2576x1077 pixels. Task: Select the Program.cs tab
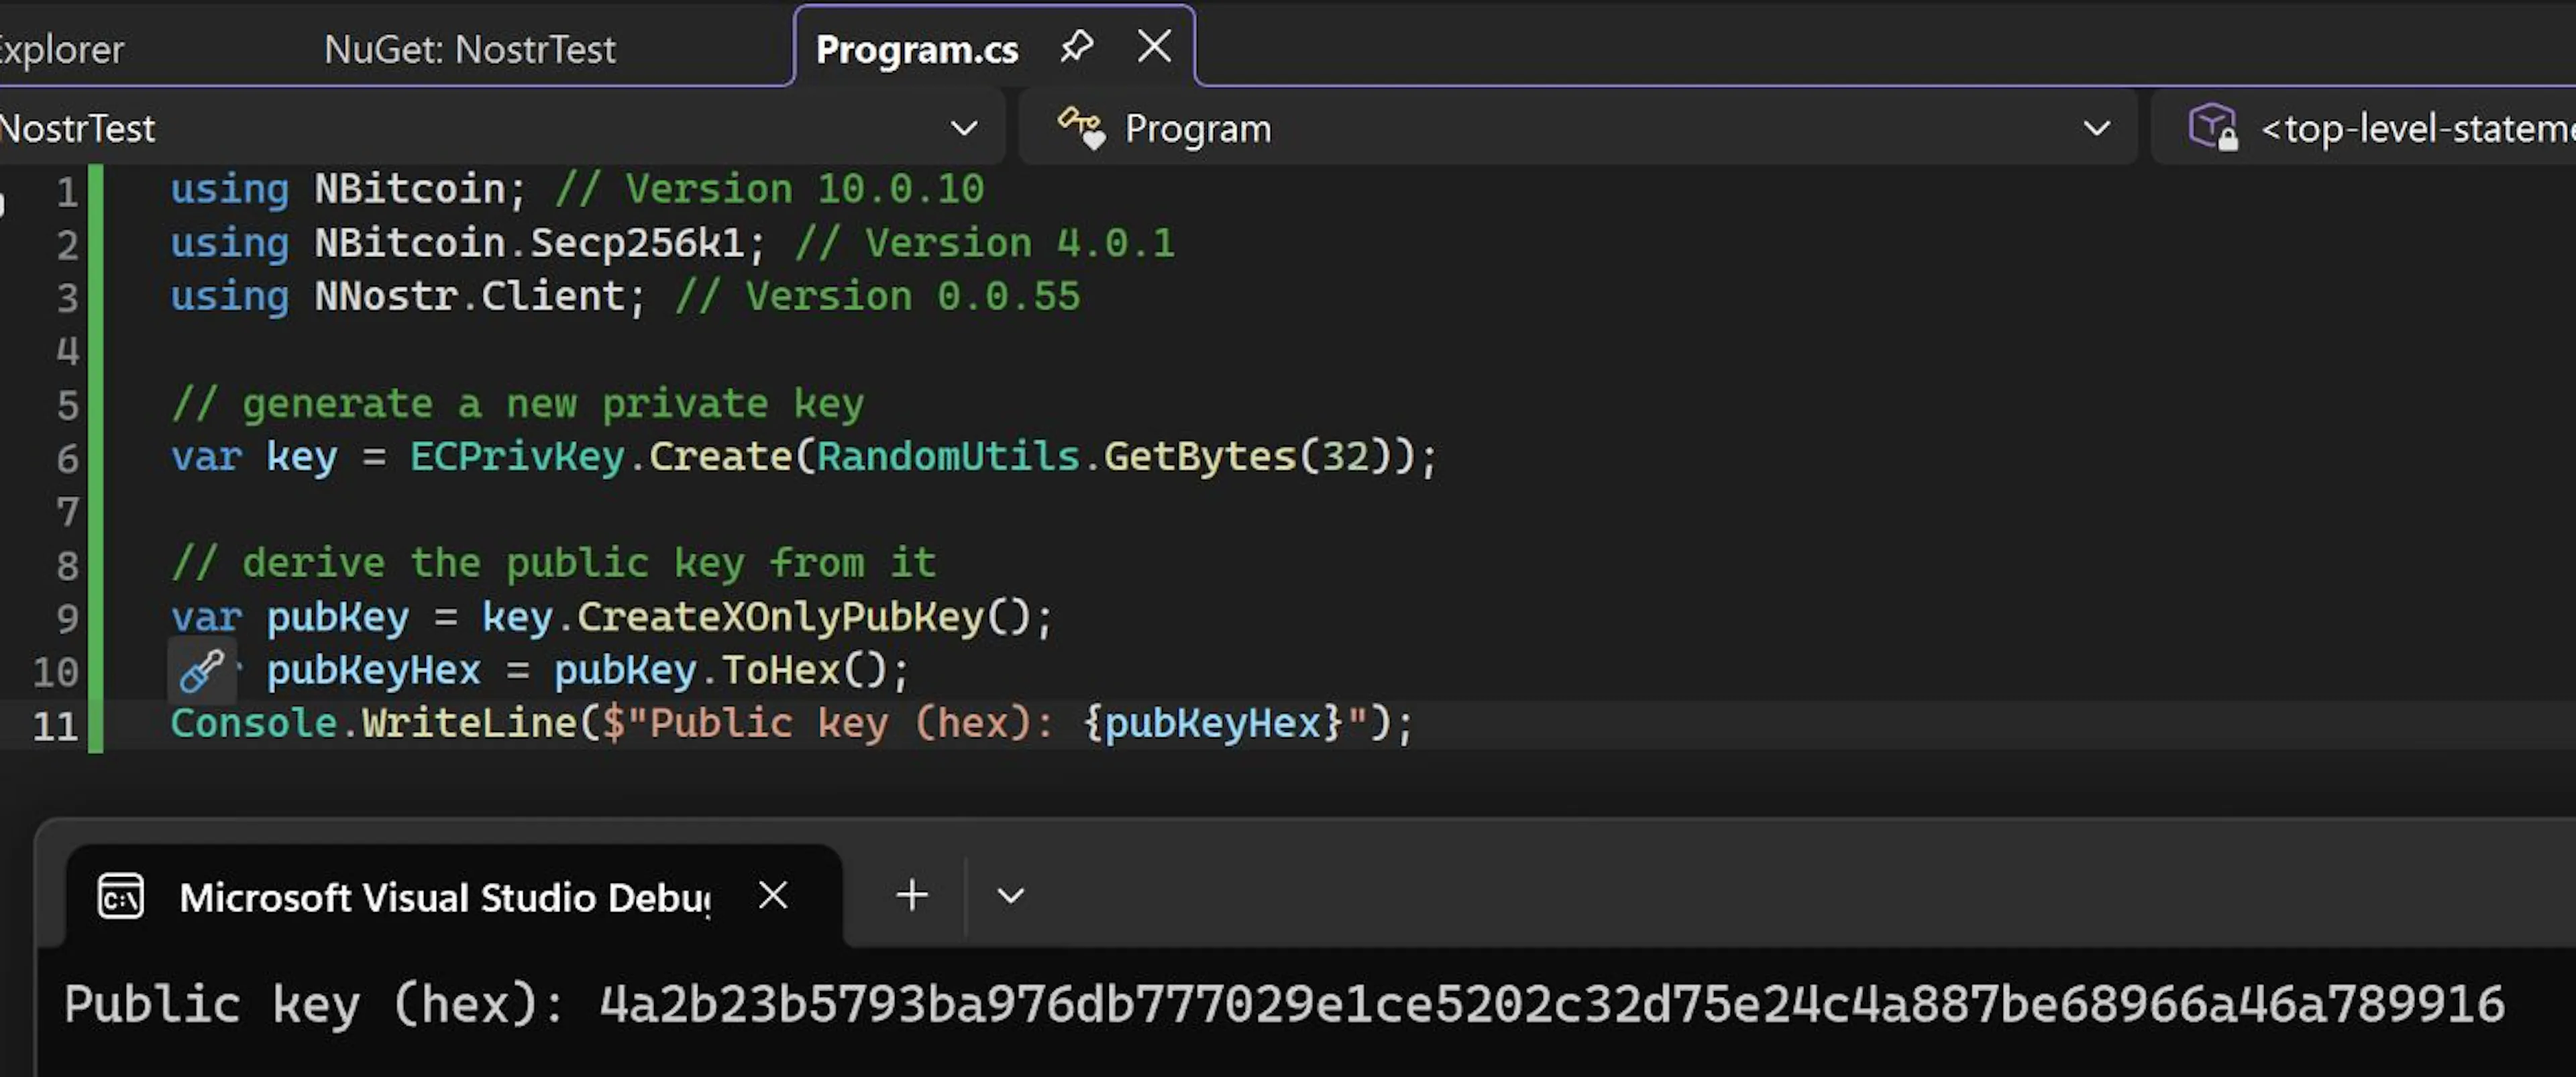[x=917, y=49]
